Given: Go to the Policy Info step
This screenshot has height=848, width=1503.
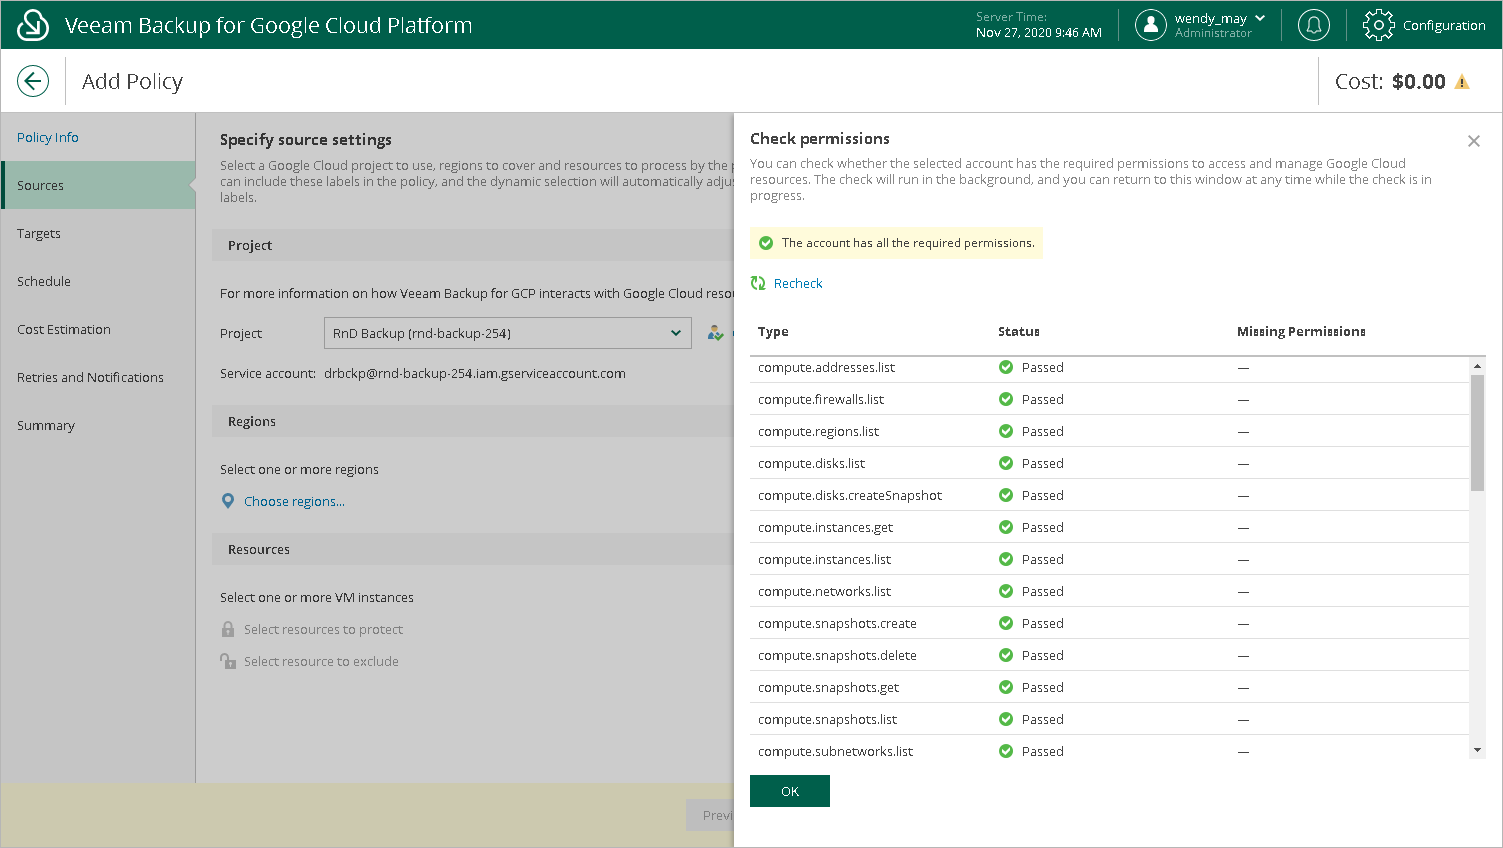Looking at the screenshot, I should click(x=48, y=137).
